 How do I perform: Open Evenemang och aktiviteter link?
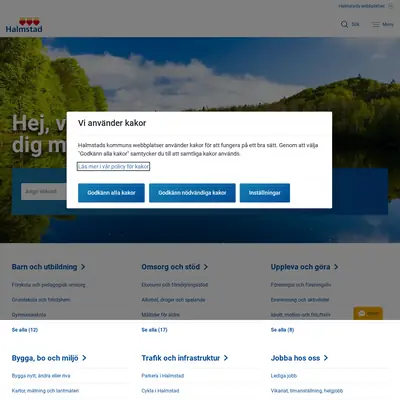tap(300, 300)
